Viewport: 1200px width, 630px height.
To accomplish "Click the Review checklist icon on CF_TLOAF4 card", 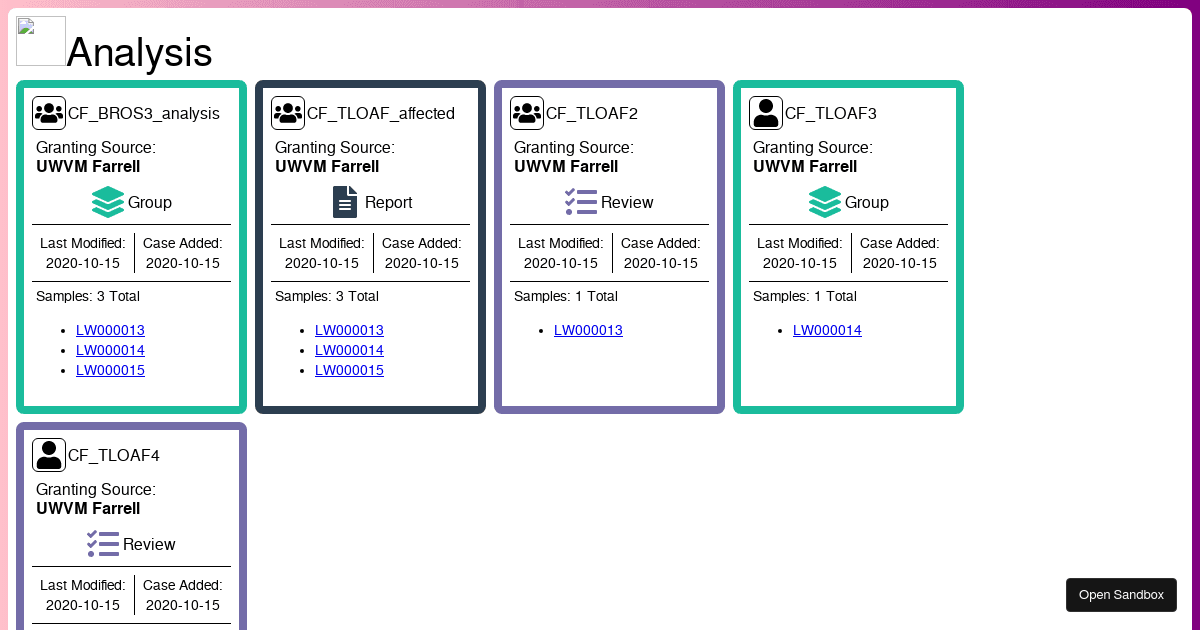I will tap(103, 543).
